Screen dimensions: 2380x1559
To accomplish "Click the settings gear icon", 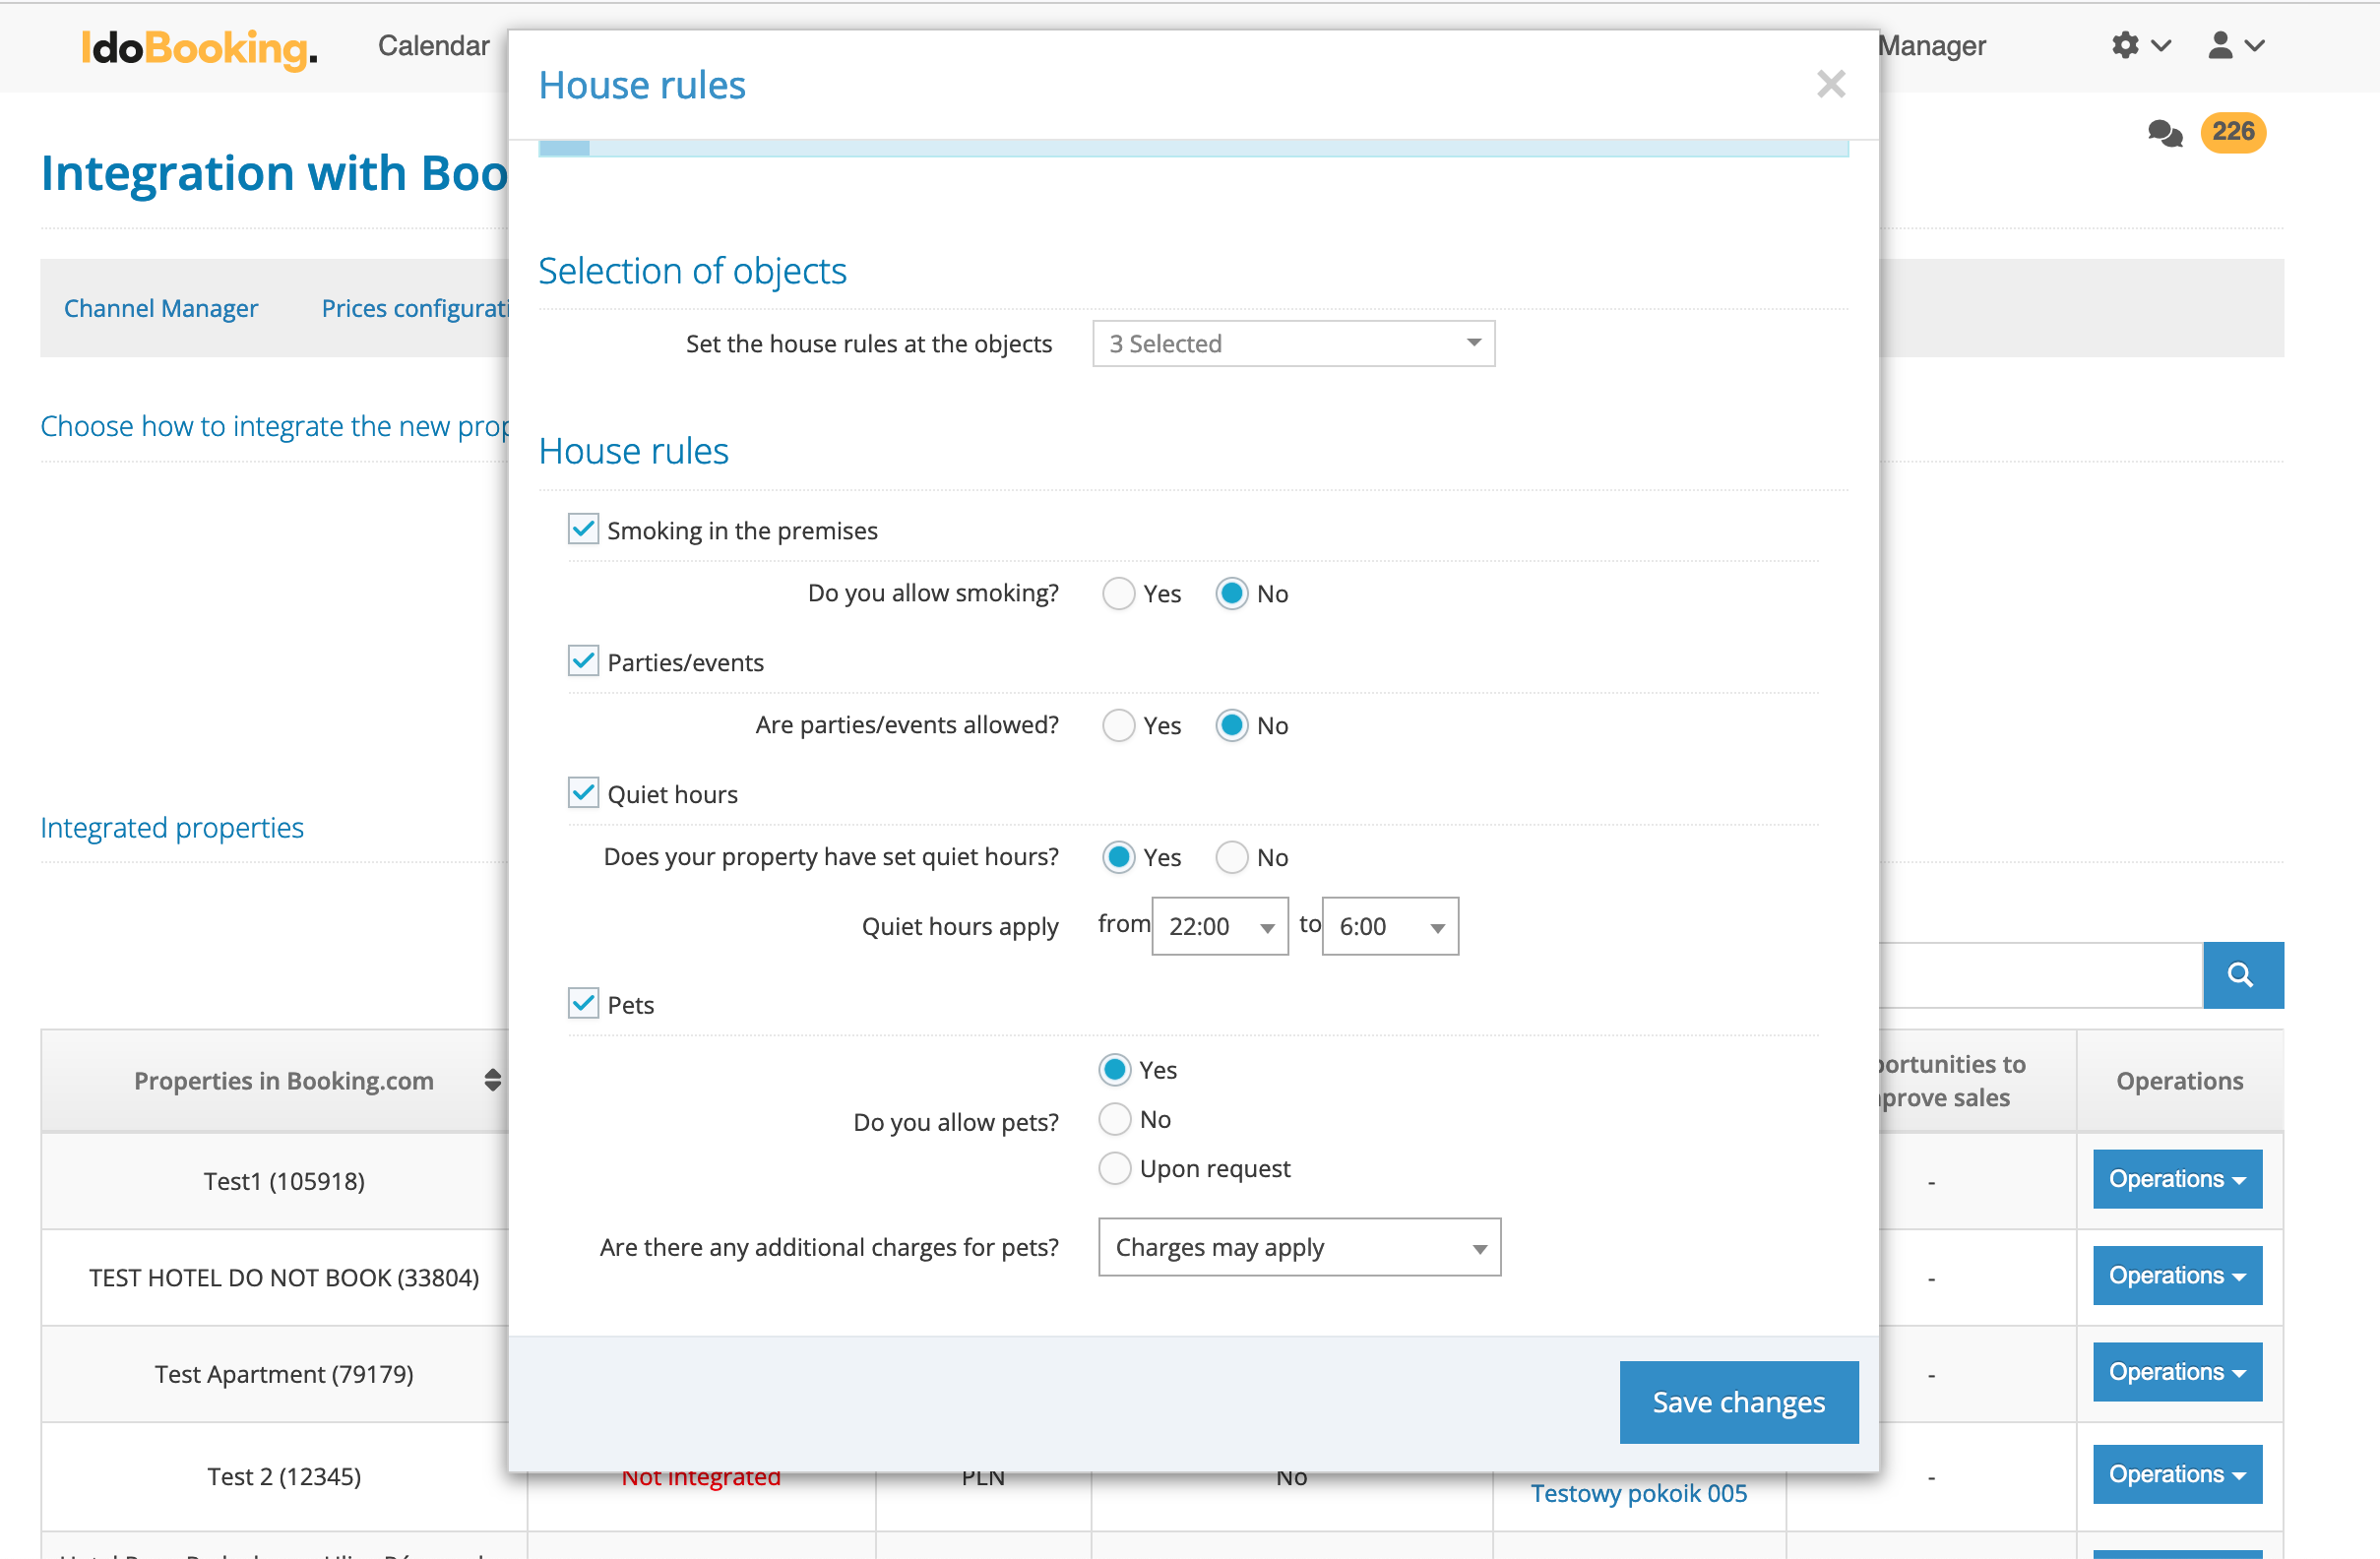I will pos(2126,45).
